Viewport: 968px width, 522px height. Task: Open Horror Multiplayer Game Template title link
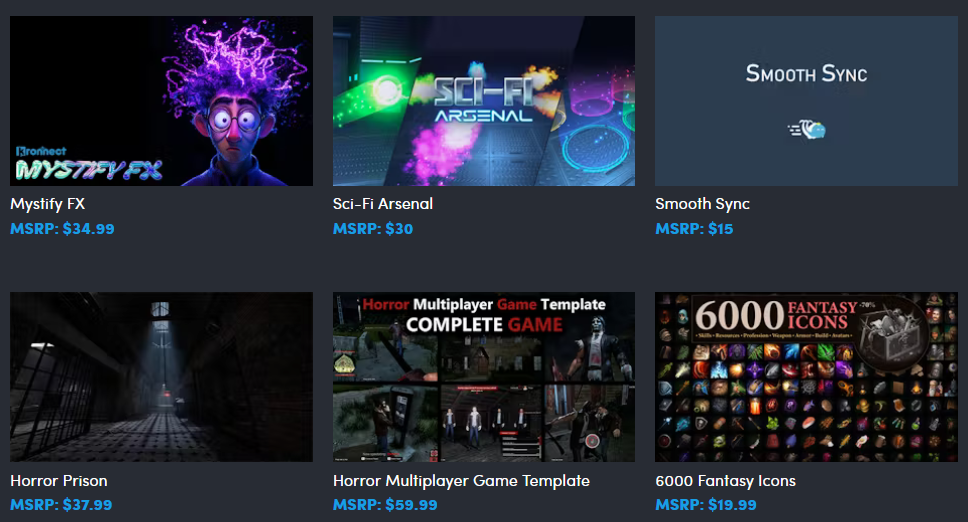pos(461,480)
